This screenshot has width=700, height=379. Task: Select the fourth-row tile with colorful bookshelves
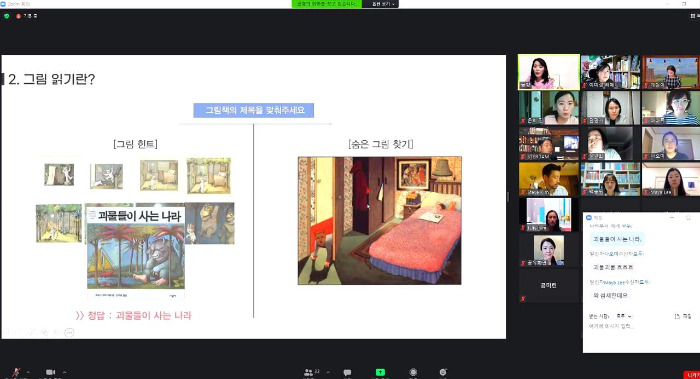(x=610, y=179)
